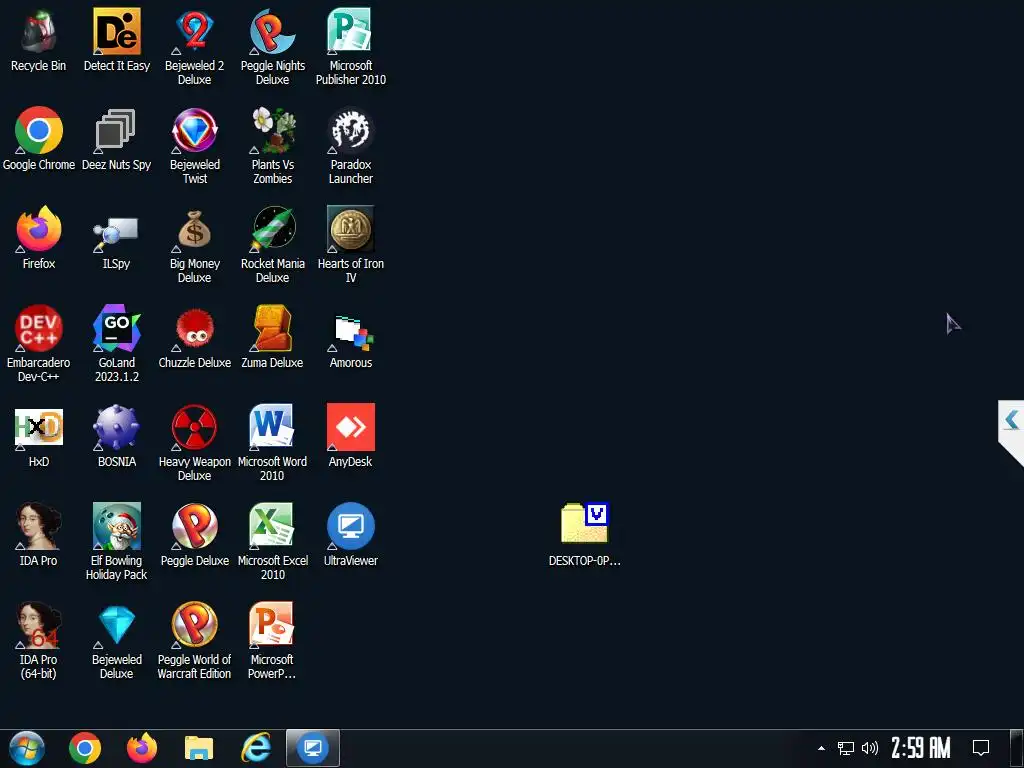Launch Internet Explorer from taskbar
The image size is (1024, 768).
click(256, 748)
